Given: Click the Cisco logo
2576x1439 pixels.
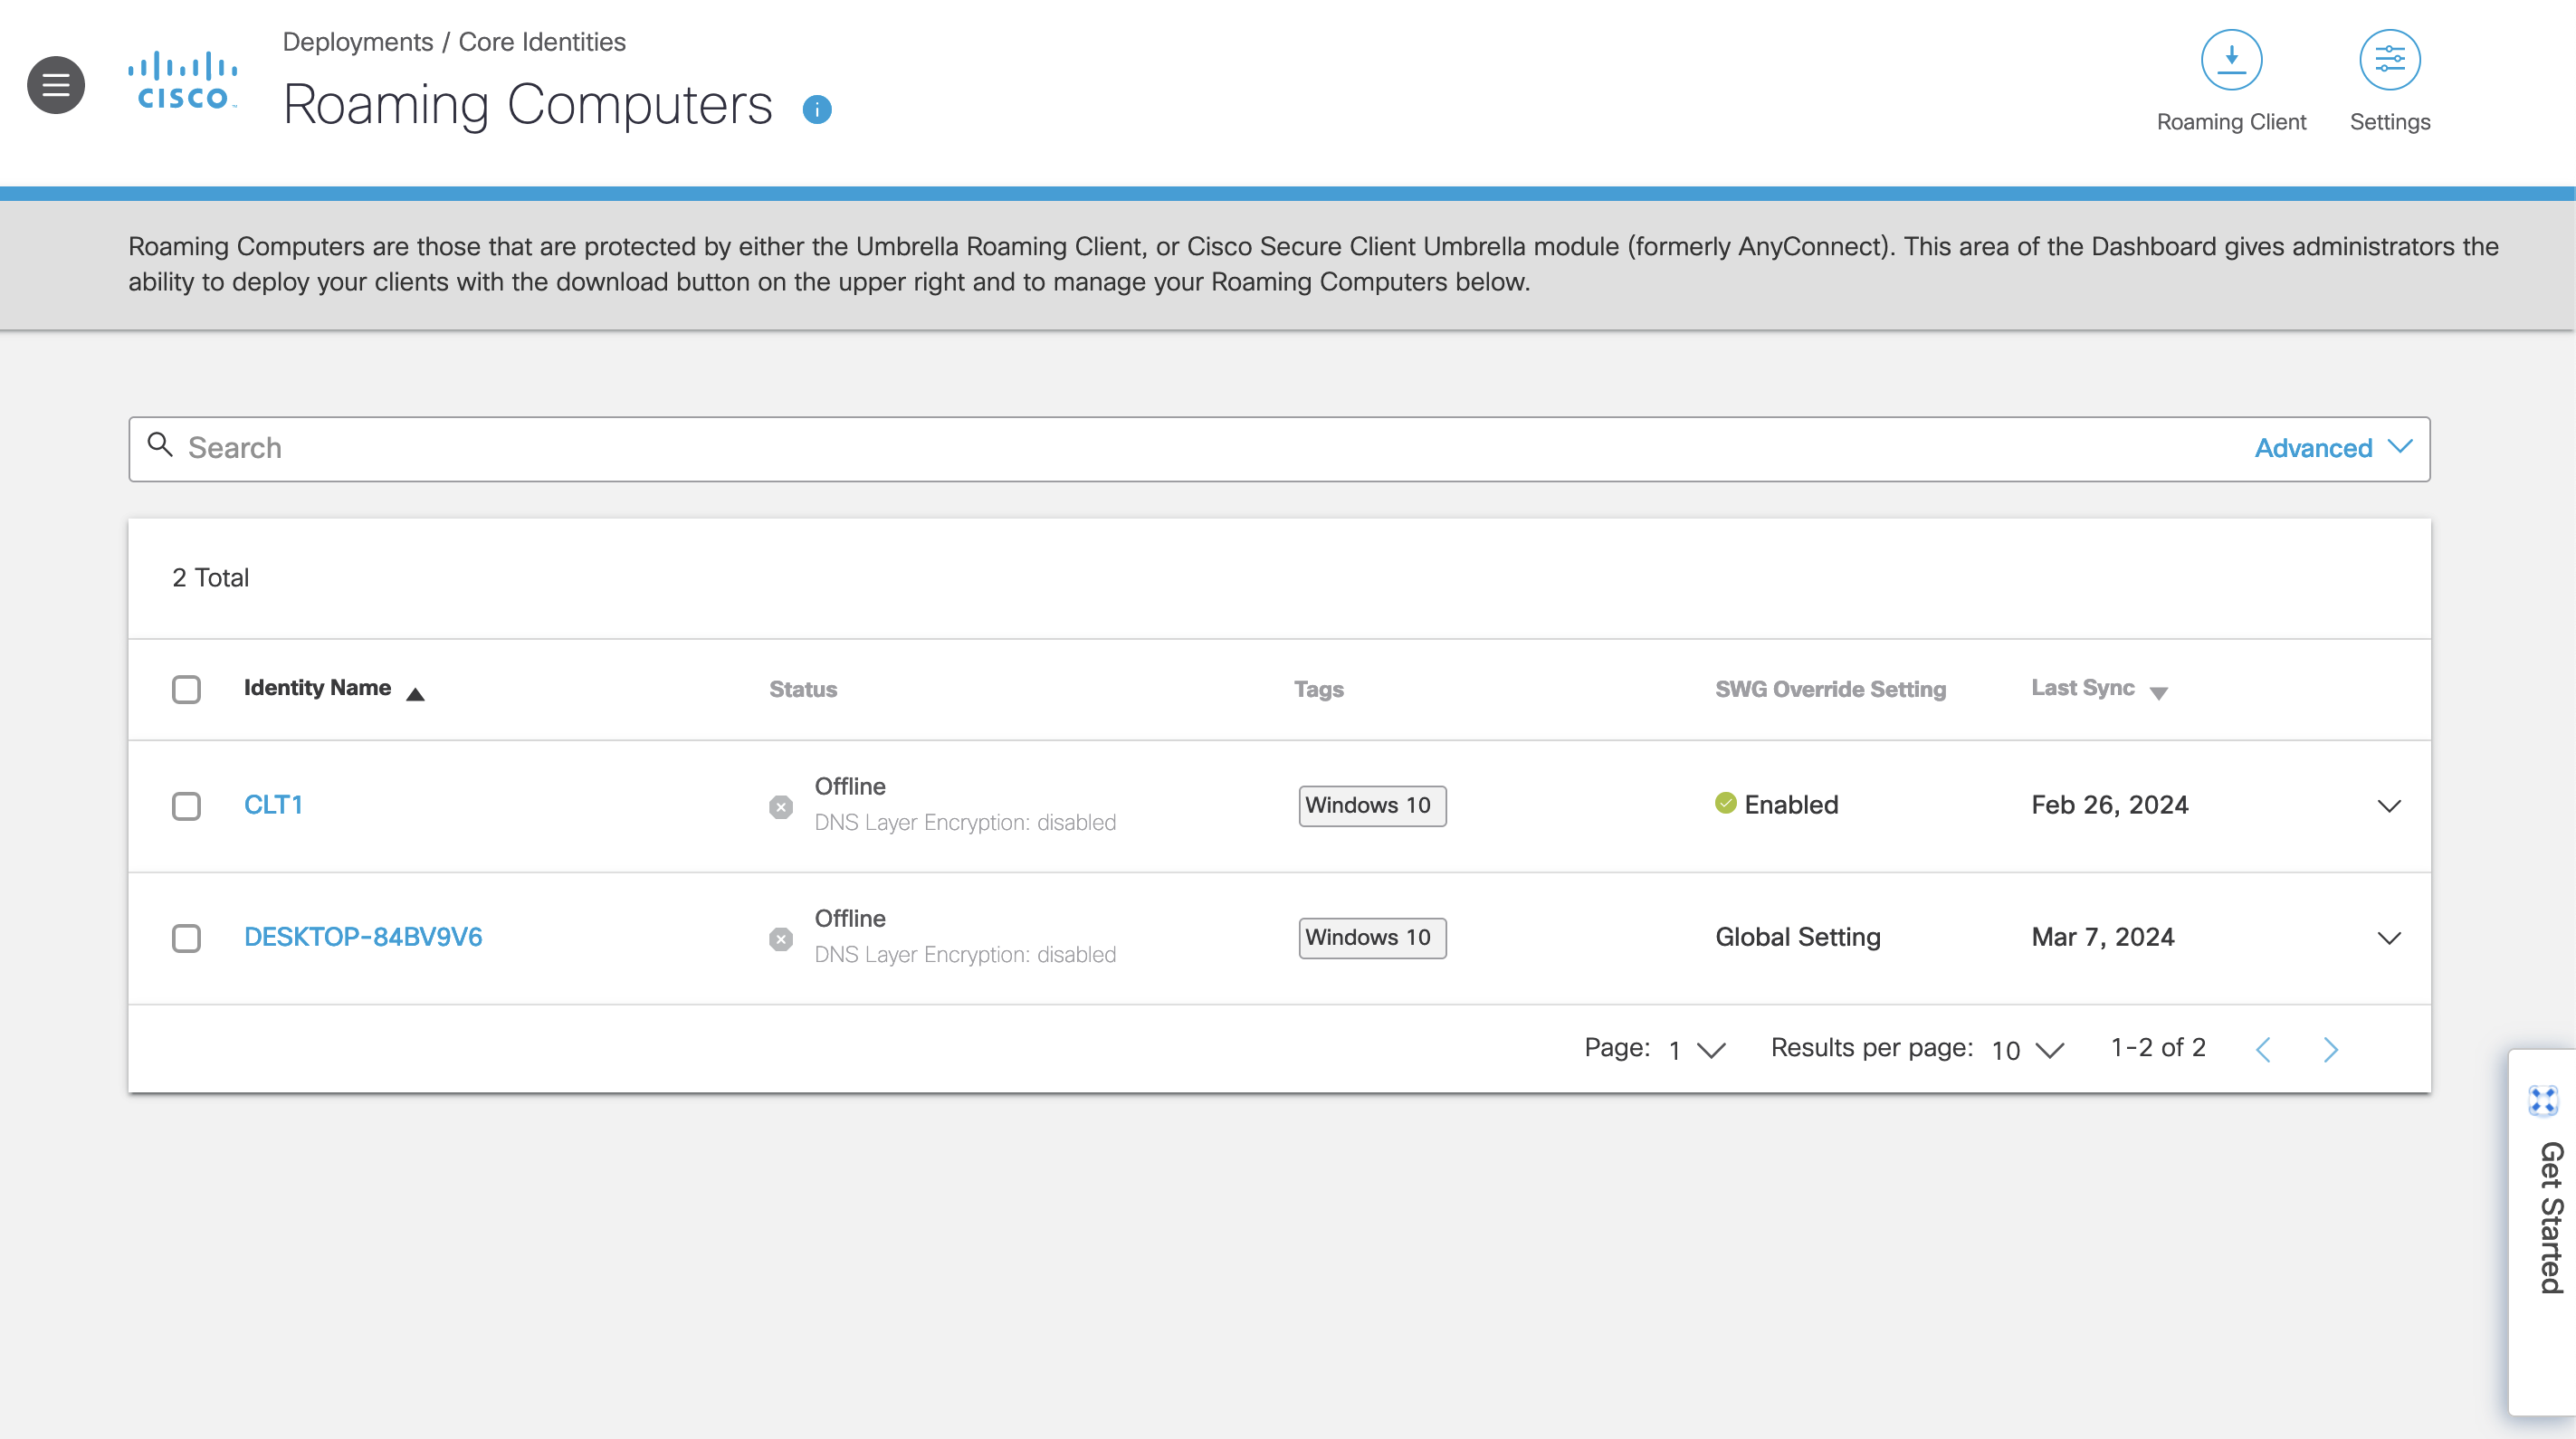Looking at the screenshot, I should [182, 78].
